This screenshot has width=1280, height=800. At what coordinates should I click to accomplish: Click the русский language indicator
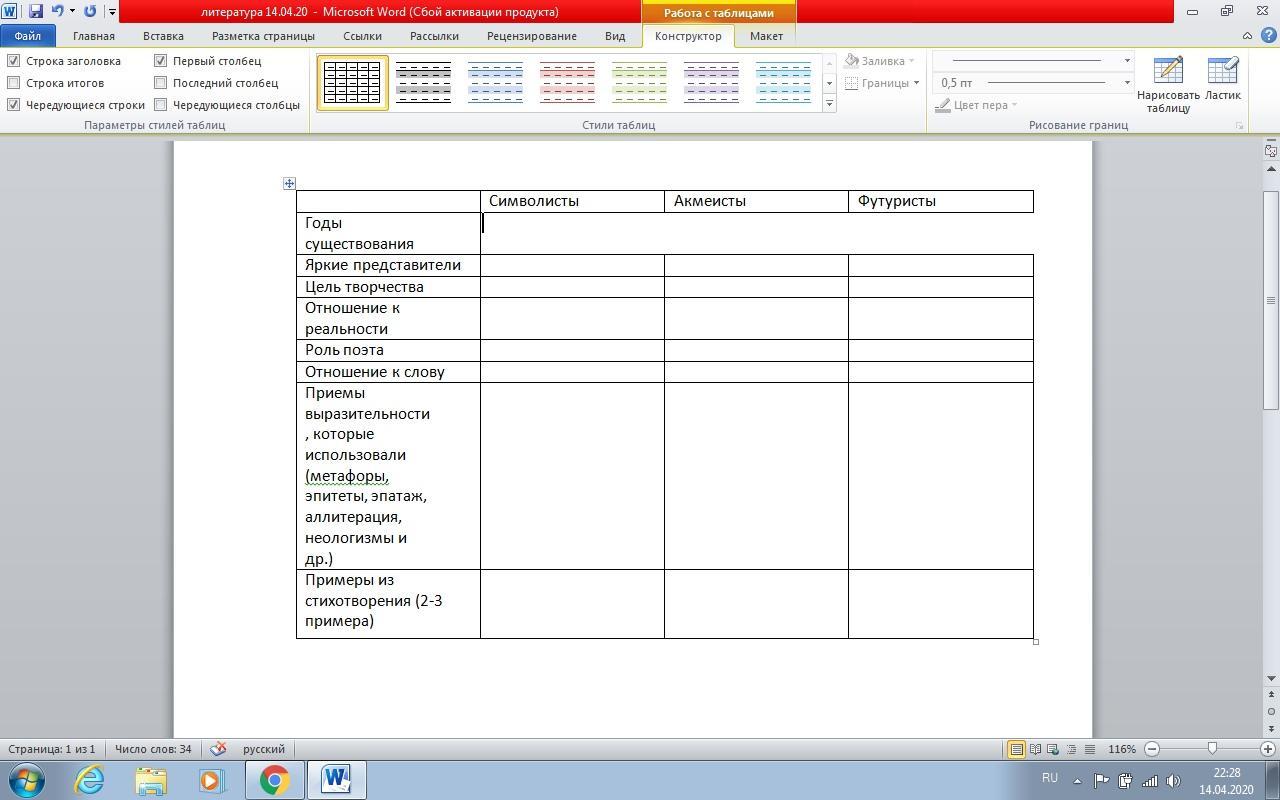coord(264,749)
